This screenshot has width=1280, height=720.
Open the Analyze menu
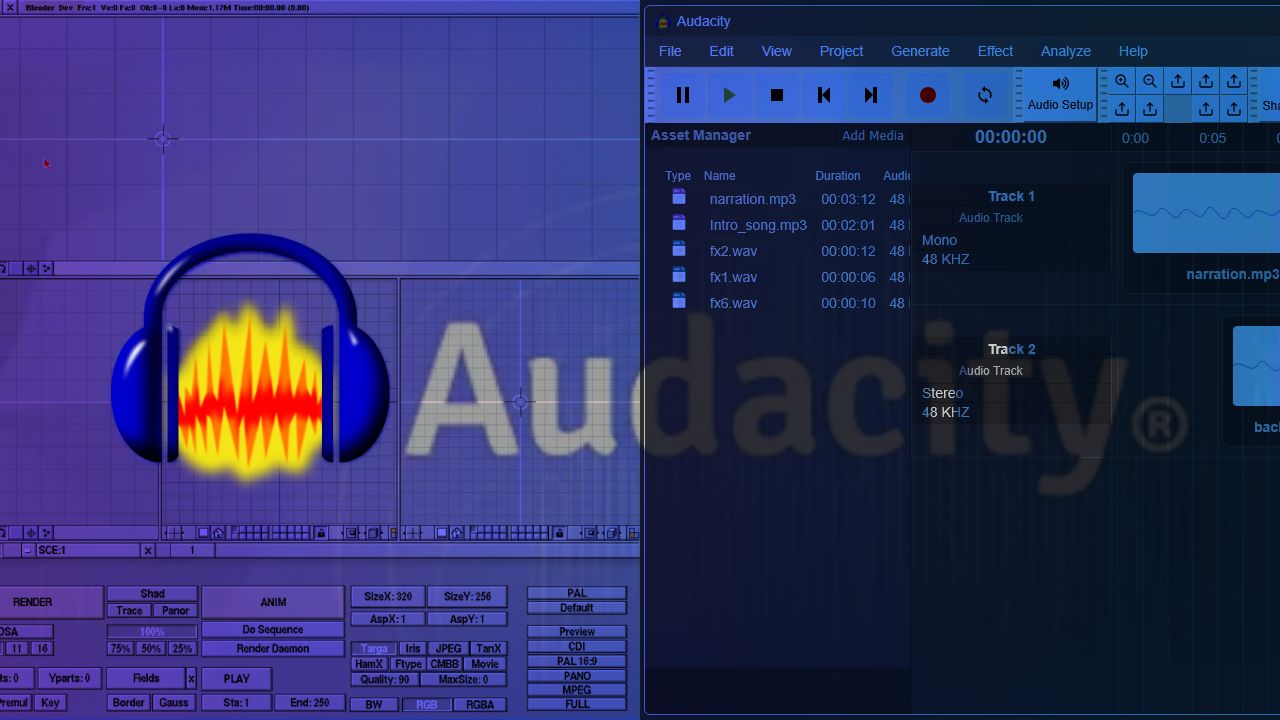1066,51
